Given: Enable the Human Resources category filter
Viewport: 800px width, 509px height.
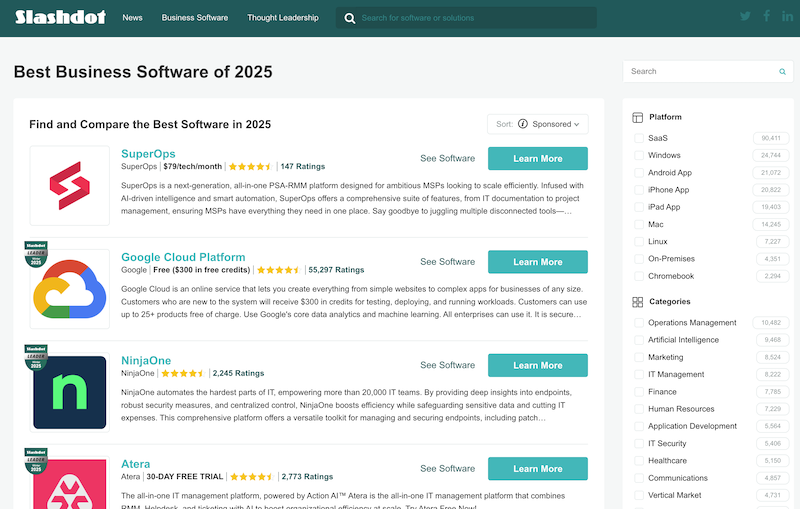Looking at the screenshot, I should click(638, 409).
